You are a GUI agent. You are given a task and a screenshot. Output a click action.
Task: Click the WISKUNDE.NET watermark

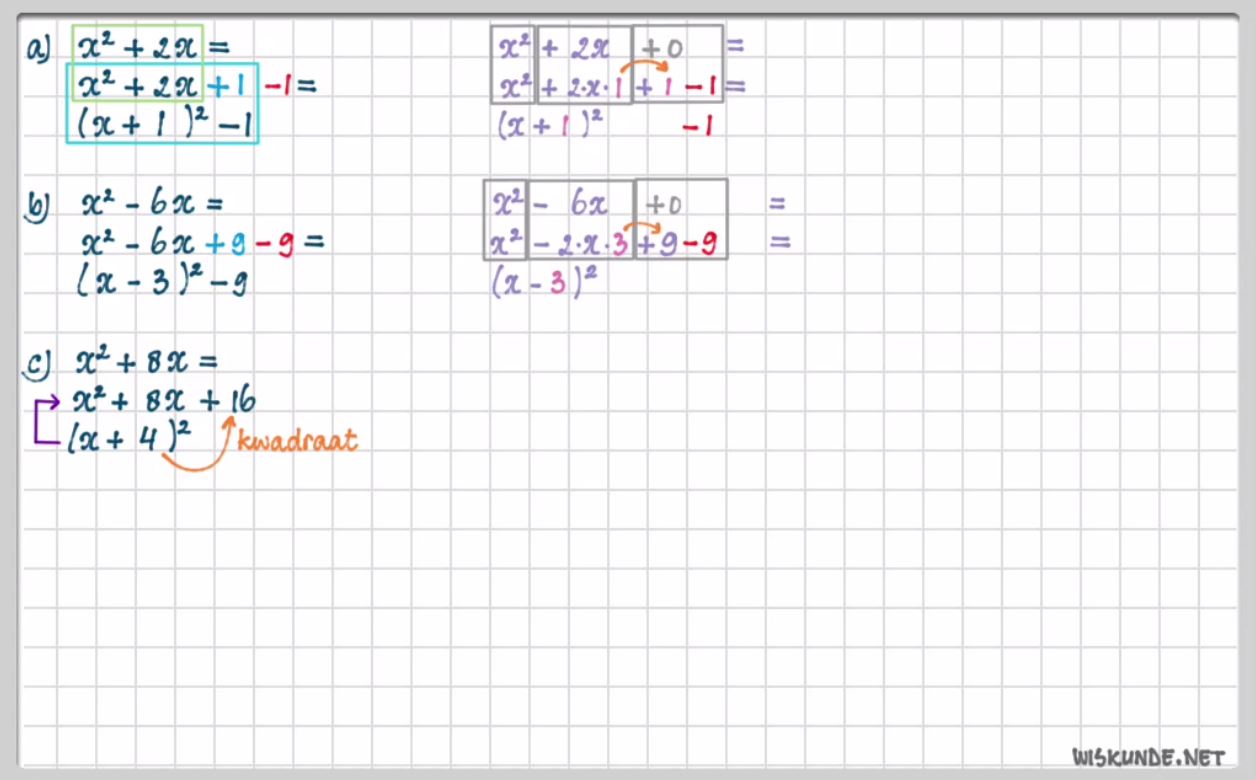tap(1148, 756)
